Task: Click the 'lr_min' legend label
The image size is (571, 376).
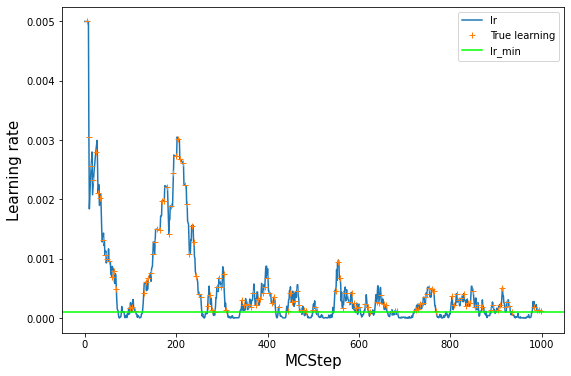Action: (505, 51)
